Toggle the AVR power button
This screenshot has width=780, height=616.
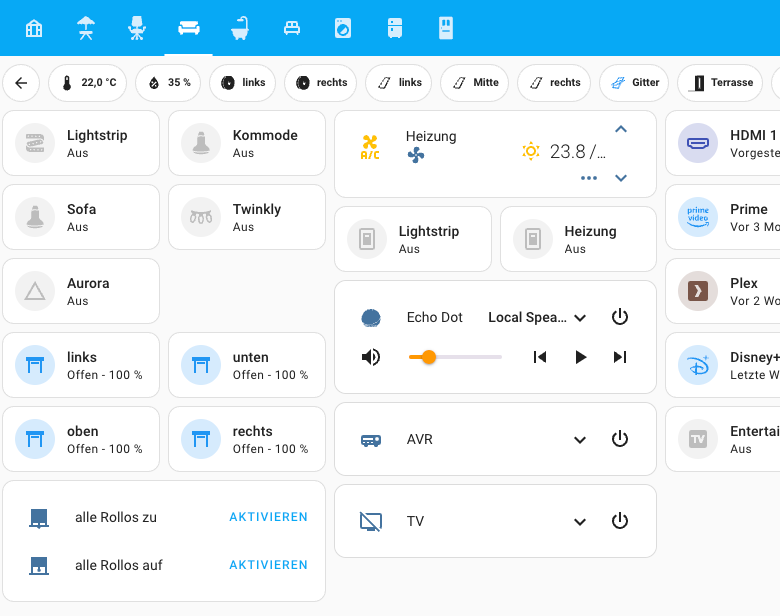[619, 439]
